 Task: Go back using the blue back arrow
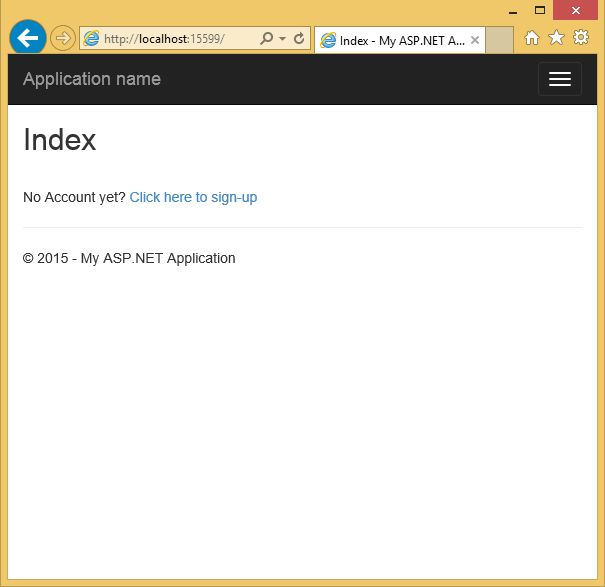[x=28, y=38]
